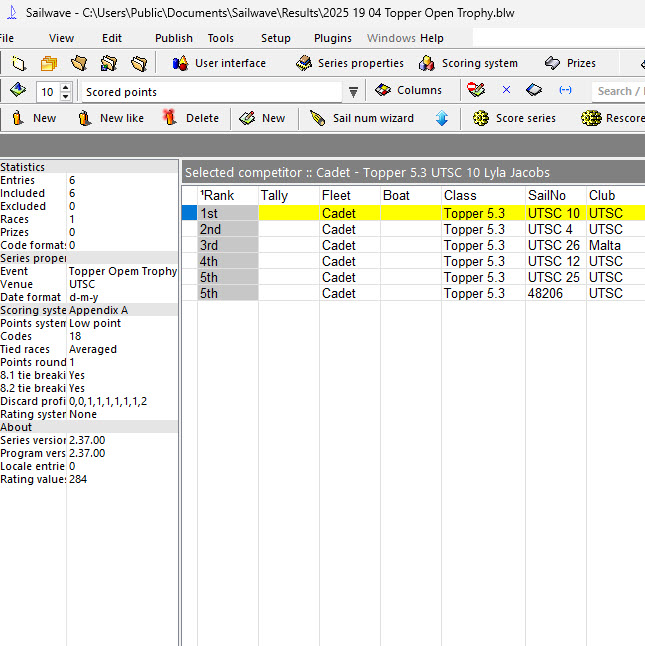Image resolution: width=645 pixels, height=646 pixels.
Task: Adjust the font size stepper showing 10
Action: (x=66, y=92)
